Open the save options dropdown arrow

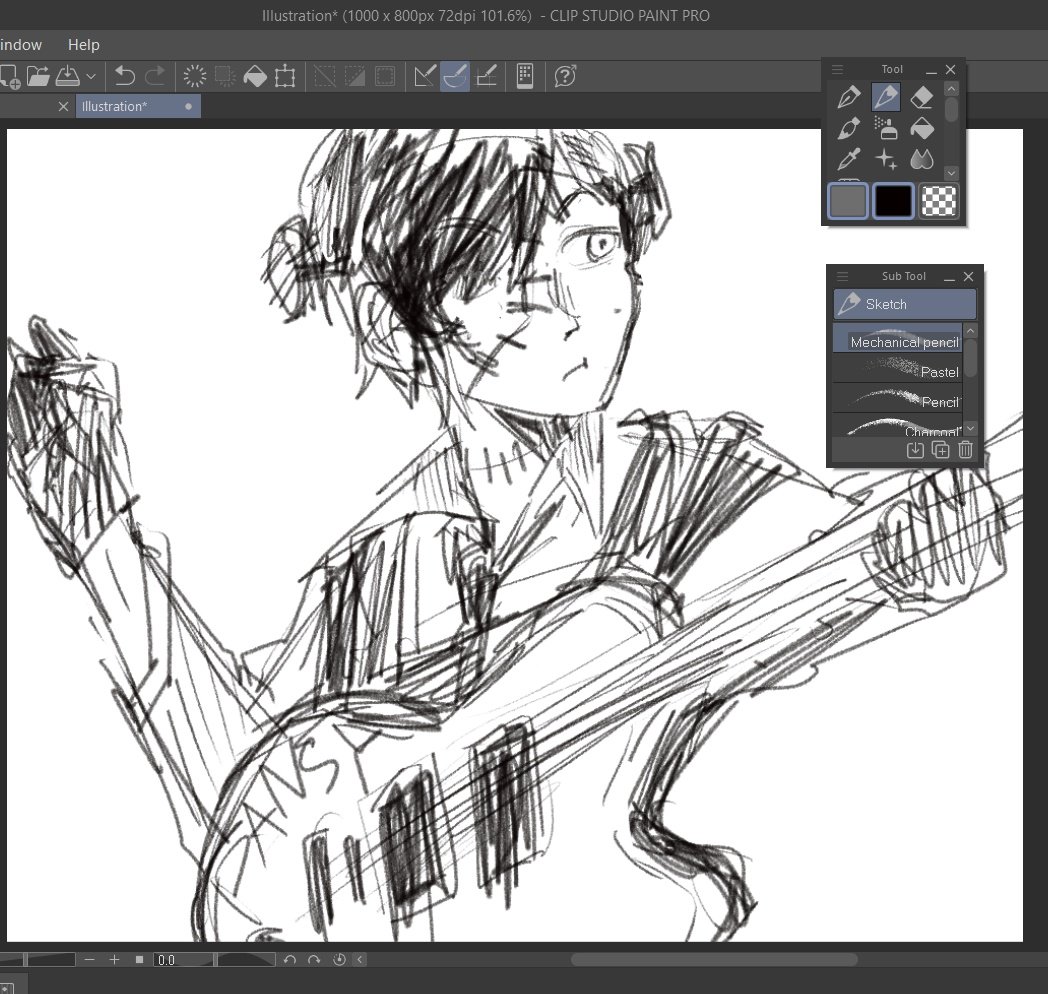coord(92,76)
